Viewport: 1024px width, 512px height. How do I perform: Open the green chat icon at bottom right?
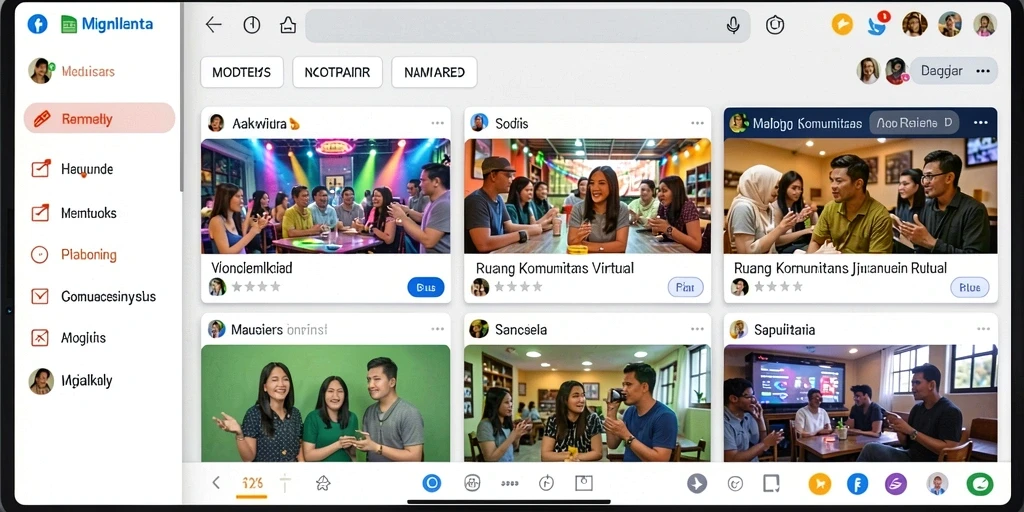point(980,484)
